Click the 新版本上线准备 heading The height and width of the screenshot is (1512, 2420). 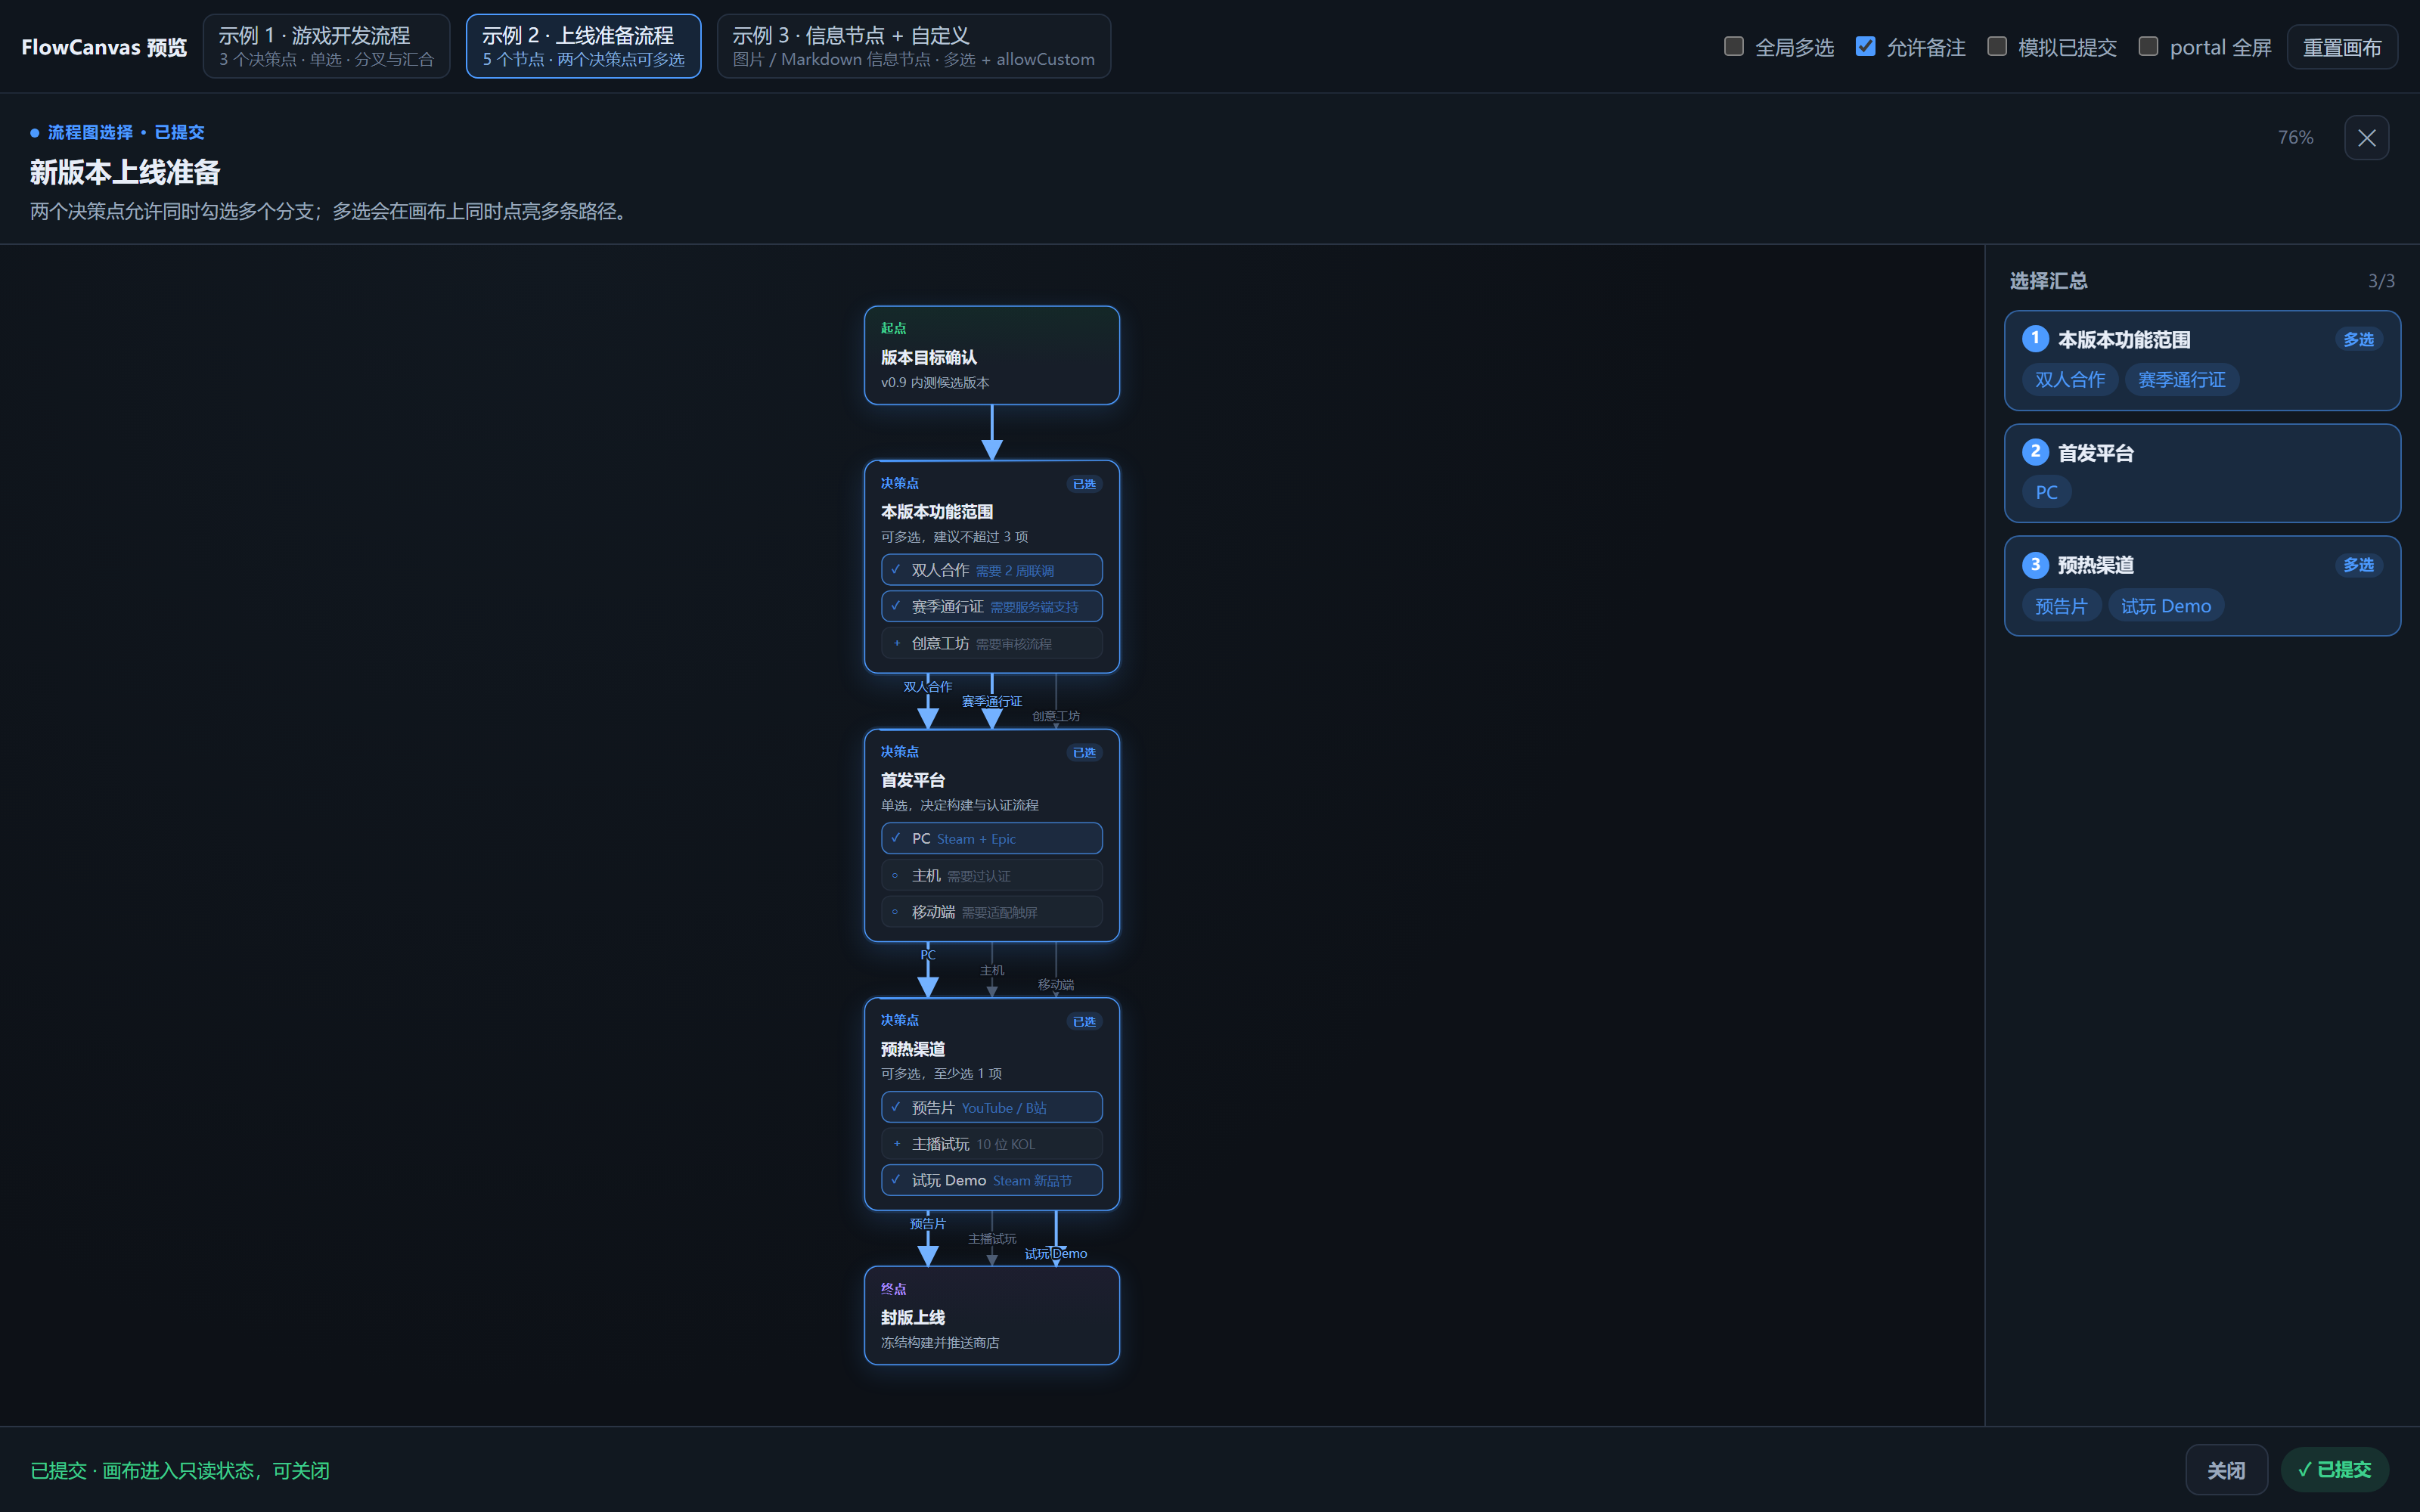[125, 172]
